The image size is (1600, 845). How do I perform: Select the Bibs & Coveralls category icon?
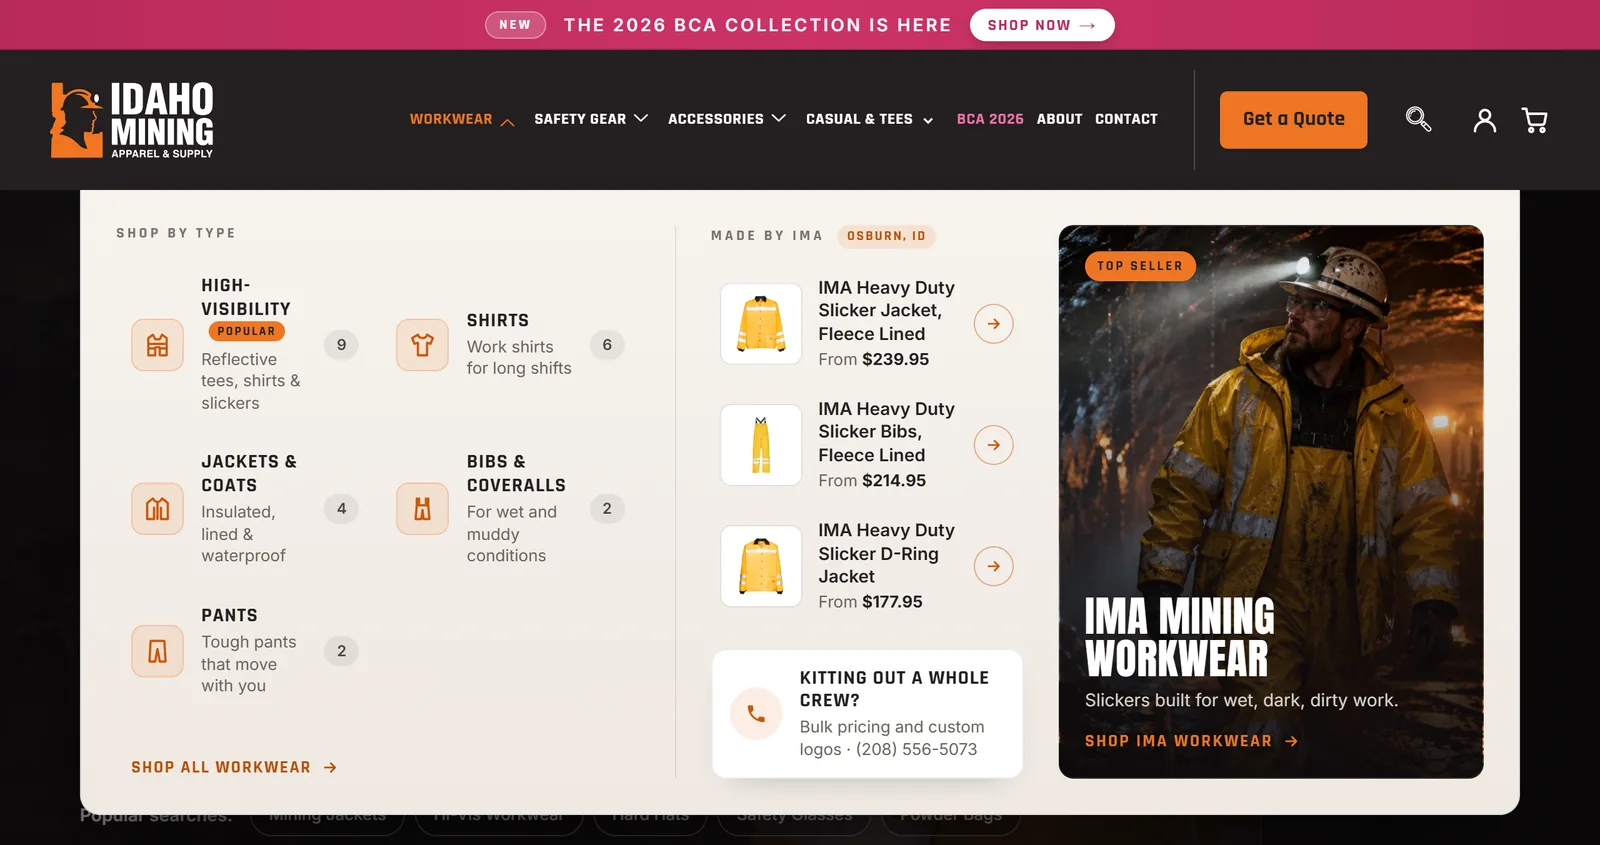[x=423, y=509]
